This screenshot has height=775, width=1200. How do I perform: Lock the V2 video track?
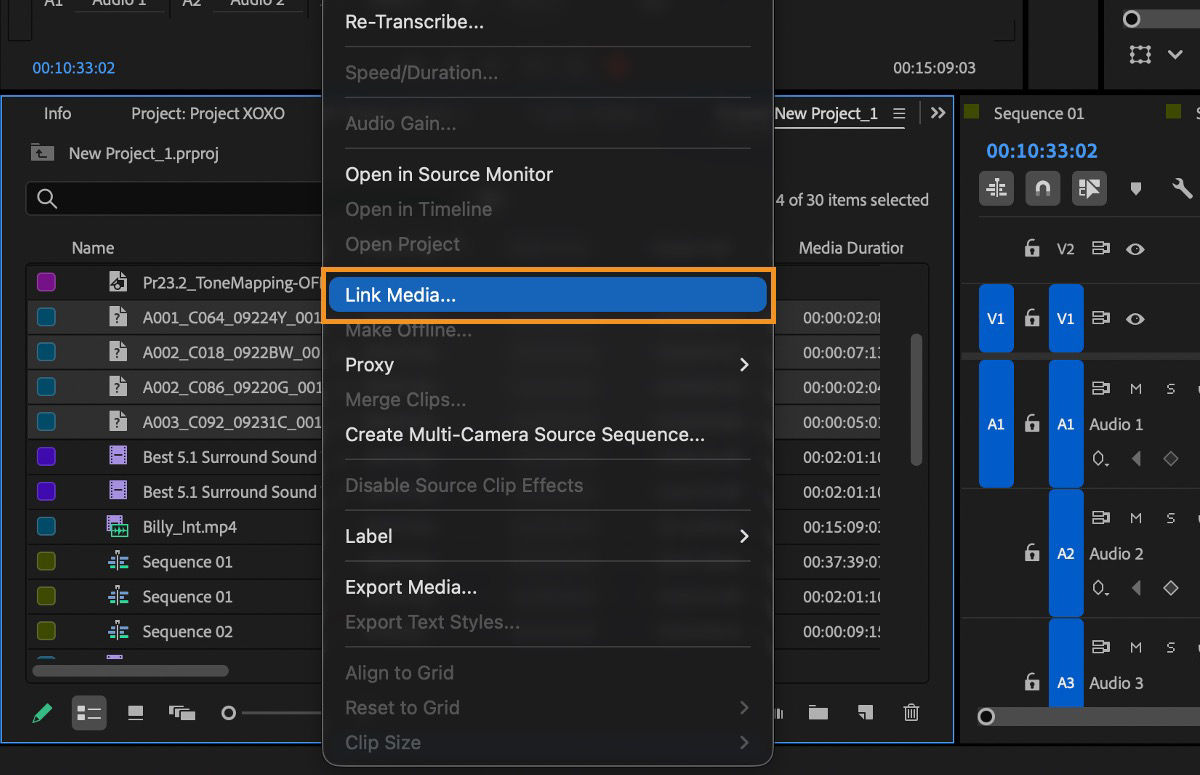(x=1031, y=248)
